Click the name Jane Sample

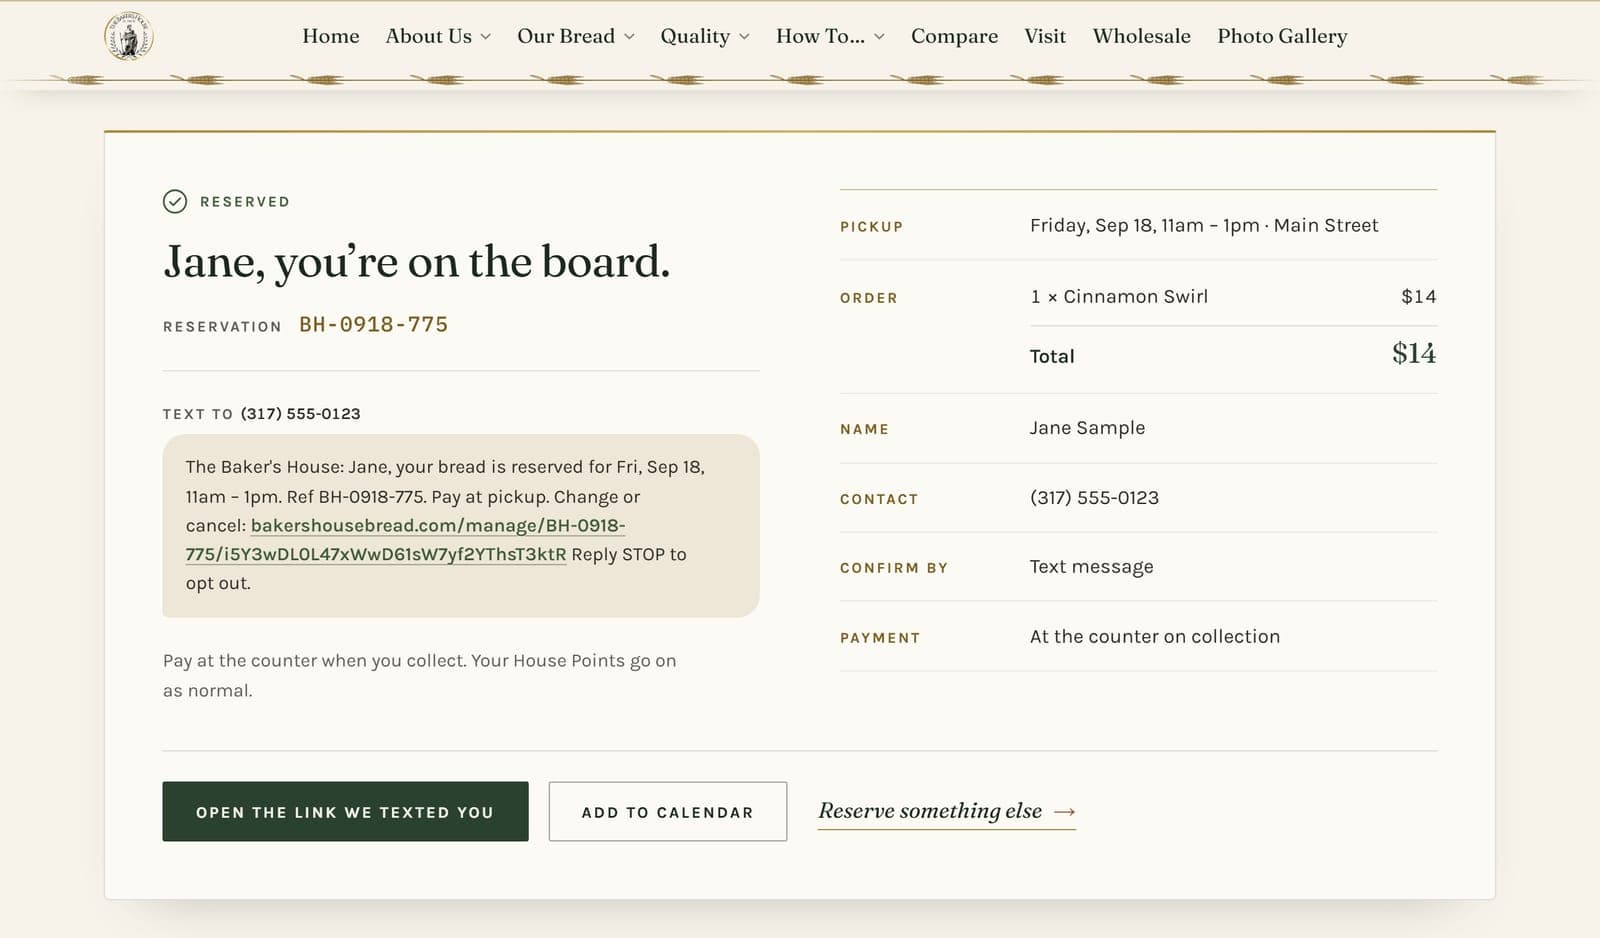(1088, 428)
